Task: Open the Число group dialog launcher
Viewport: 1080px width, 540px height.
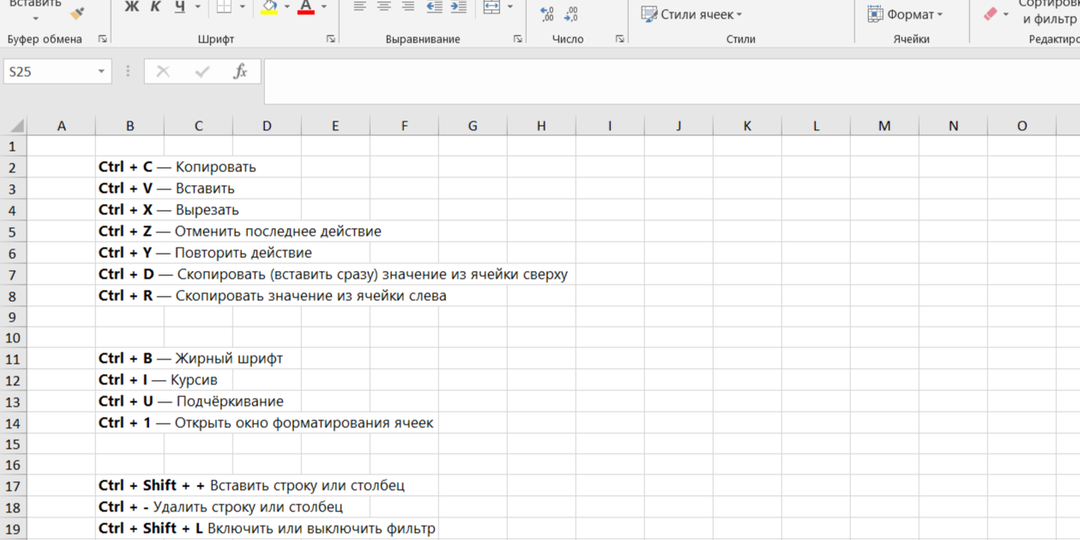Action: 619,39
